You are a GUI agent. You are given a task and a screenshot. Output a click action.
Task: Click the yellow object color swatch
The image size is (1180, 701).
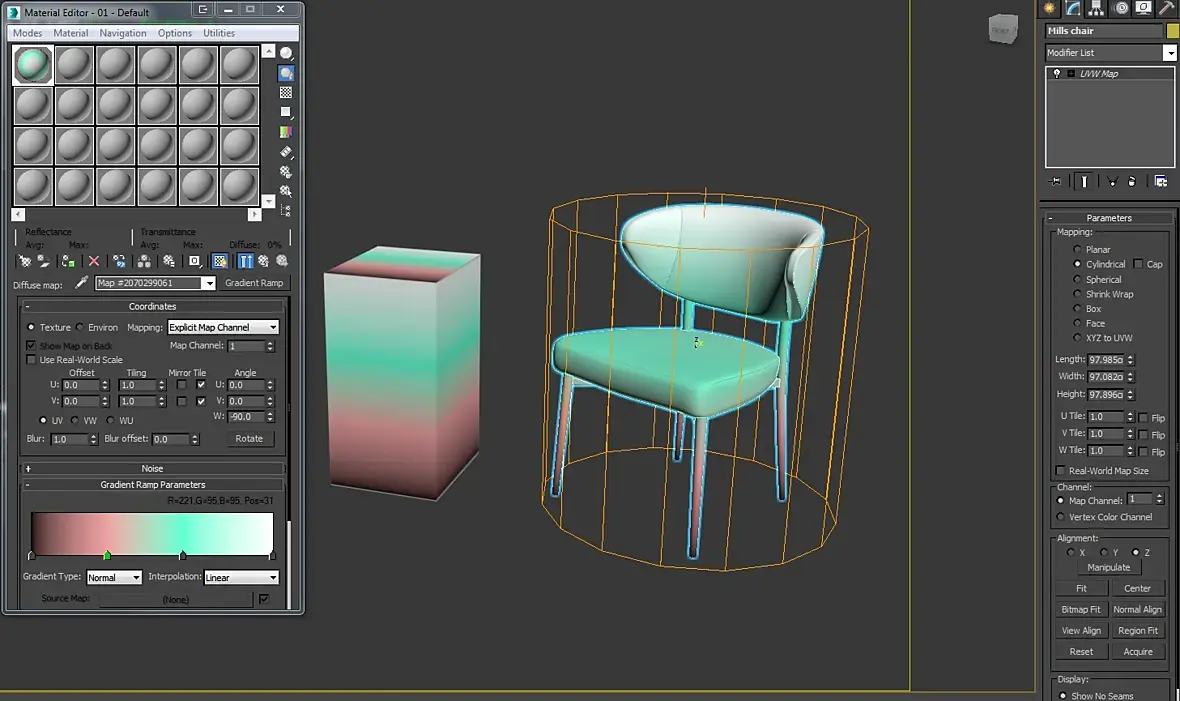coord(1172,31)
